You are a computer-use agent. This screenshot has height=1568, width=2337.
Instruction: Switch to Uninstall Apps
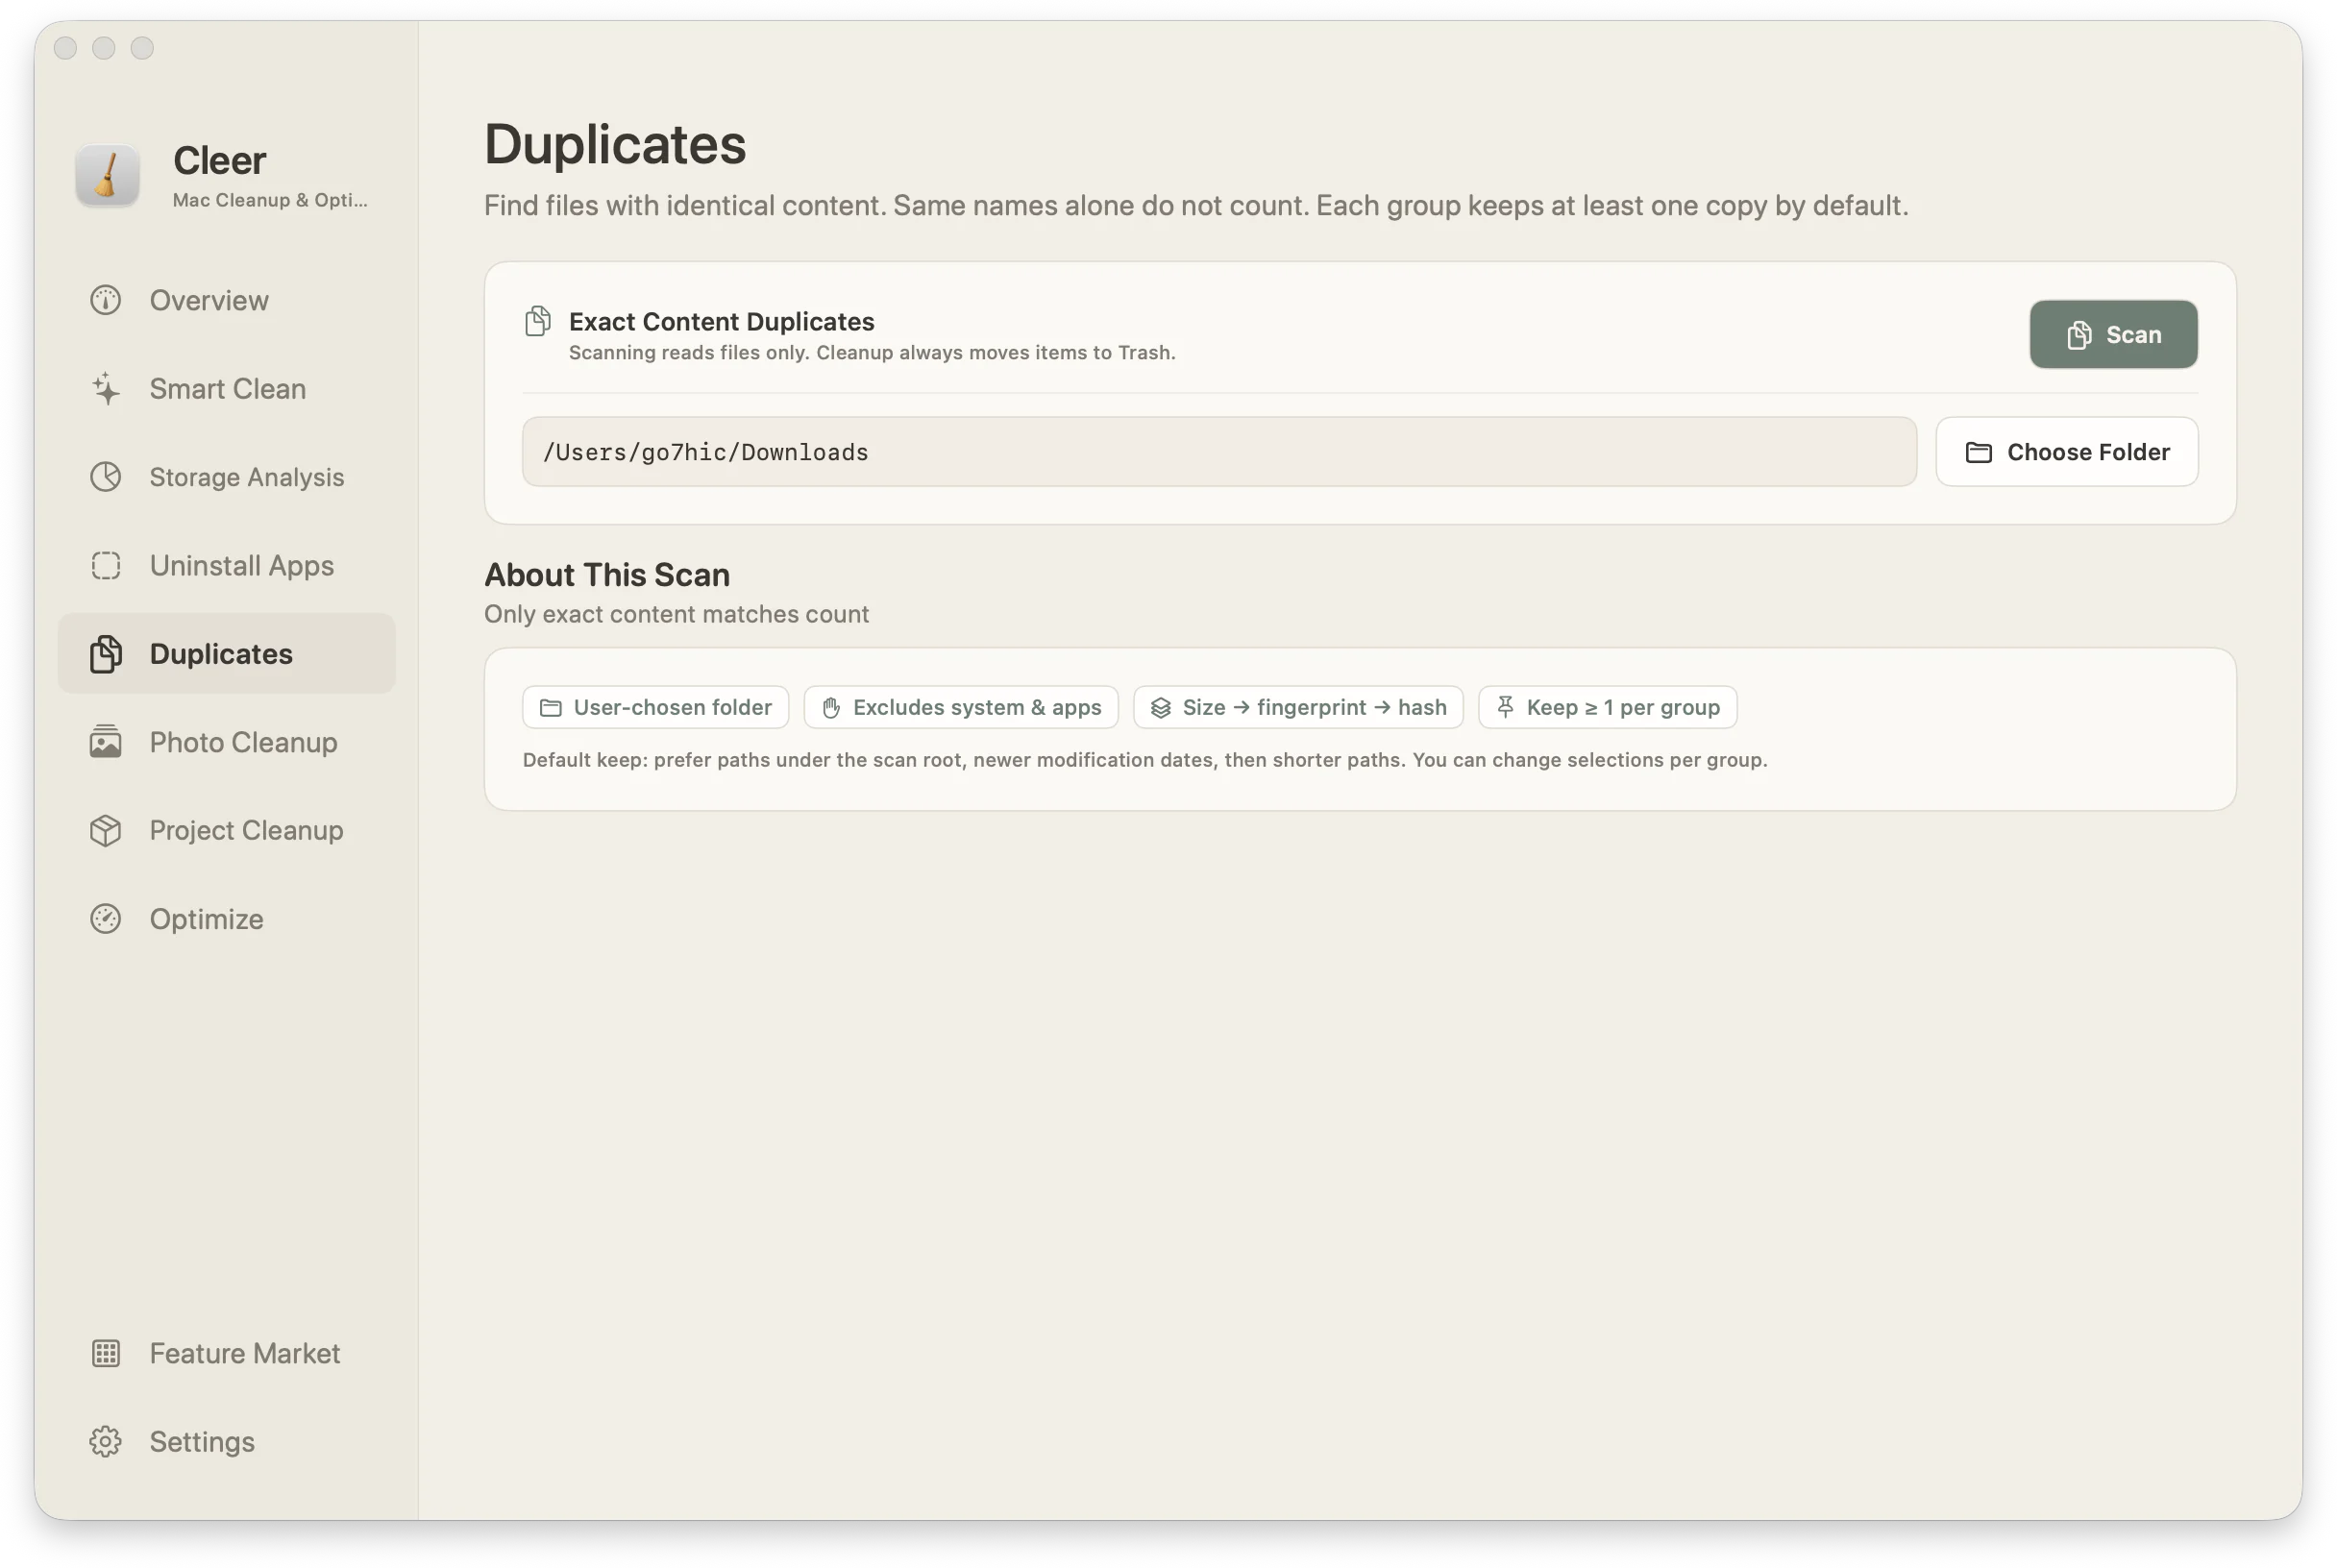(x=227, y=565)
